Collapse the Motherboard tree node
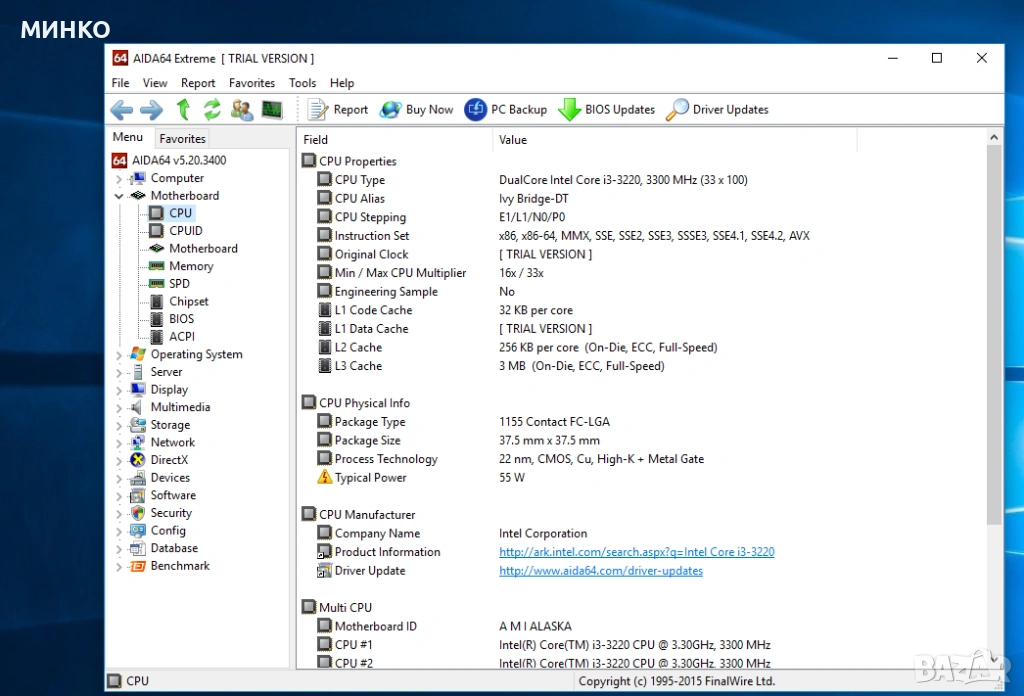Viewport: 1024px width, 696px height. coord(119,196)
